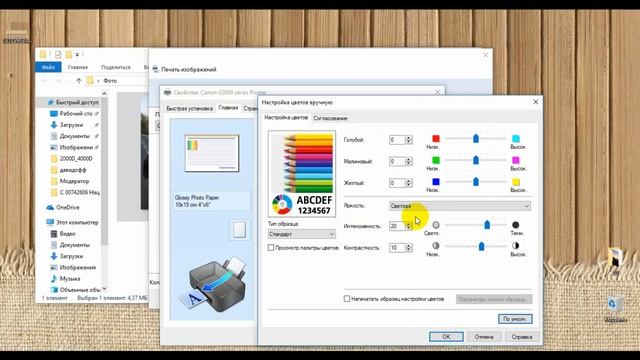640x360 pixels.
Task: Click the Glossy Photo Paper media label
Action: point(211,201)
